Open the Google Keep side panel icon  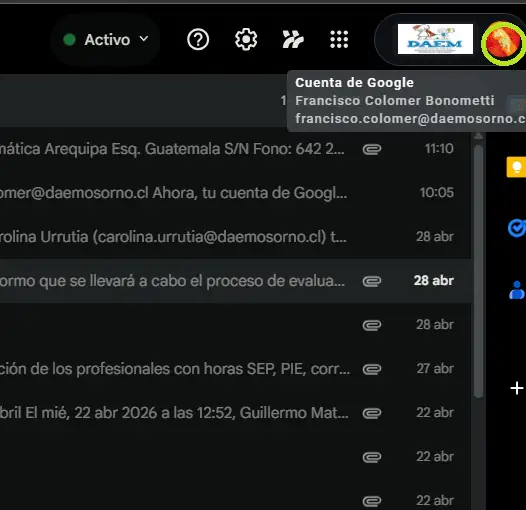tap(516, 167)
